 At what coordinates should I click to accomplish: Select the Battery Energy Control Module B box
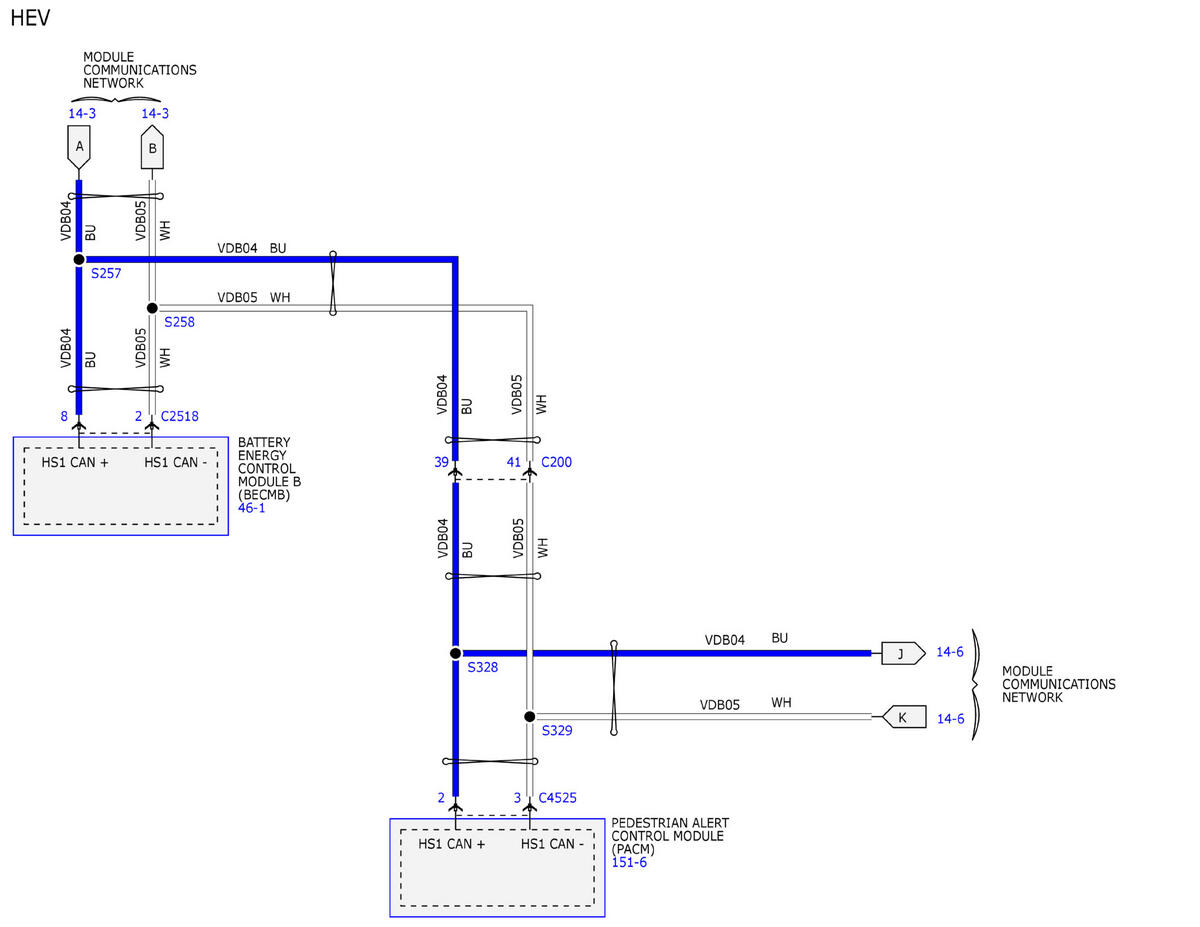tap(120, 486)
